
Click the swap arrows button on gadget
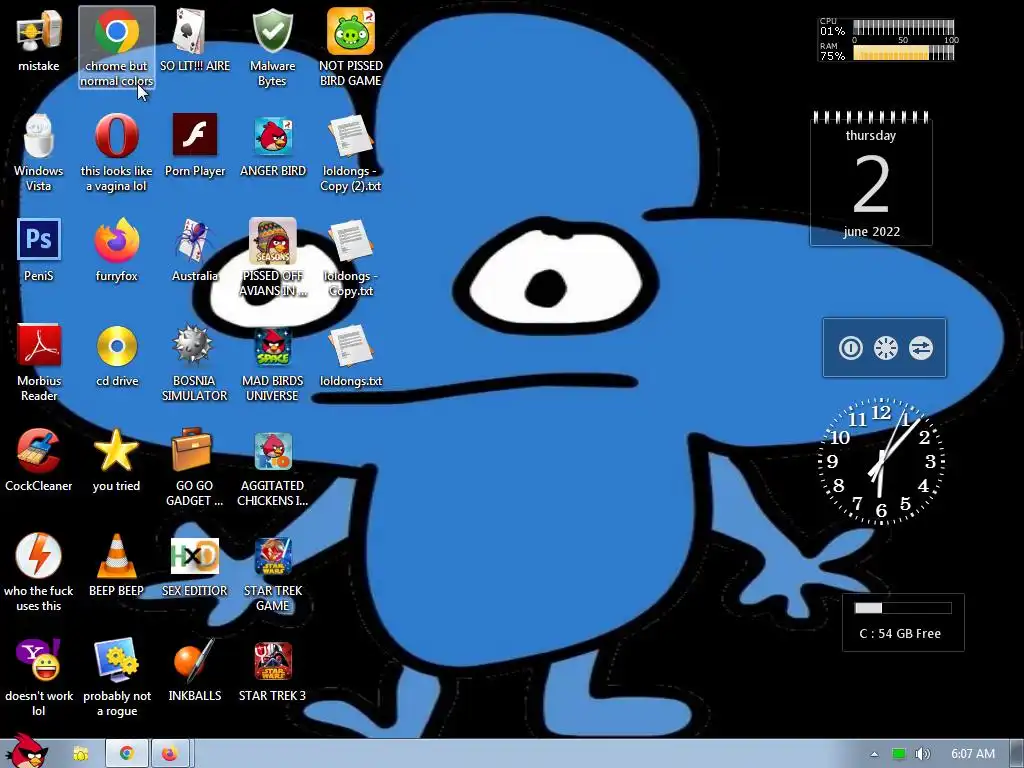[x=921, y=347]
